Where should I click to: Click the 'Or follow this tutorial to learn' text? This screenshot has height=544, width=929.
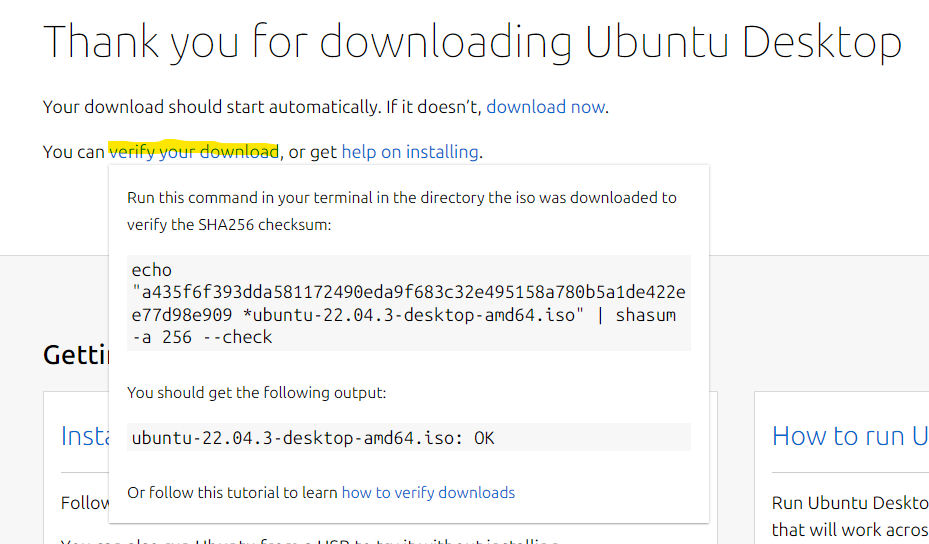(232, 492)
